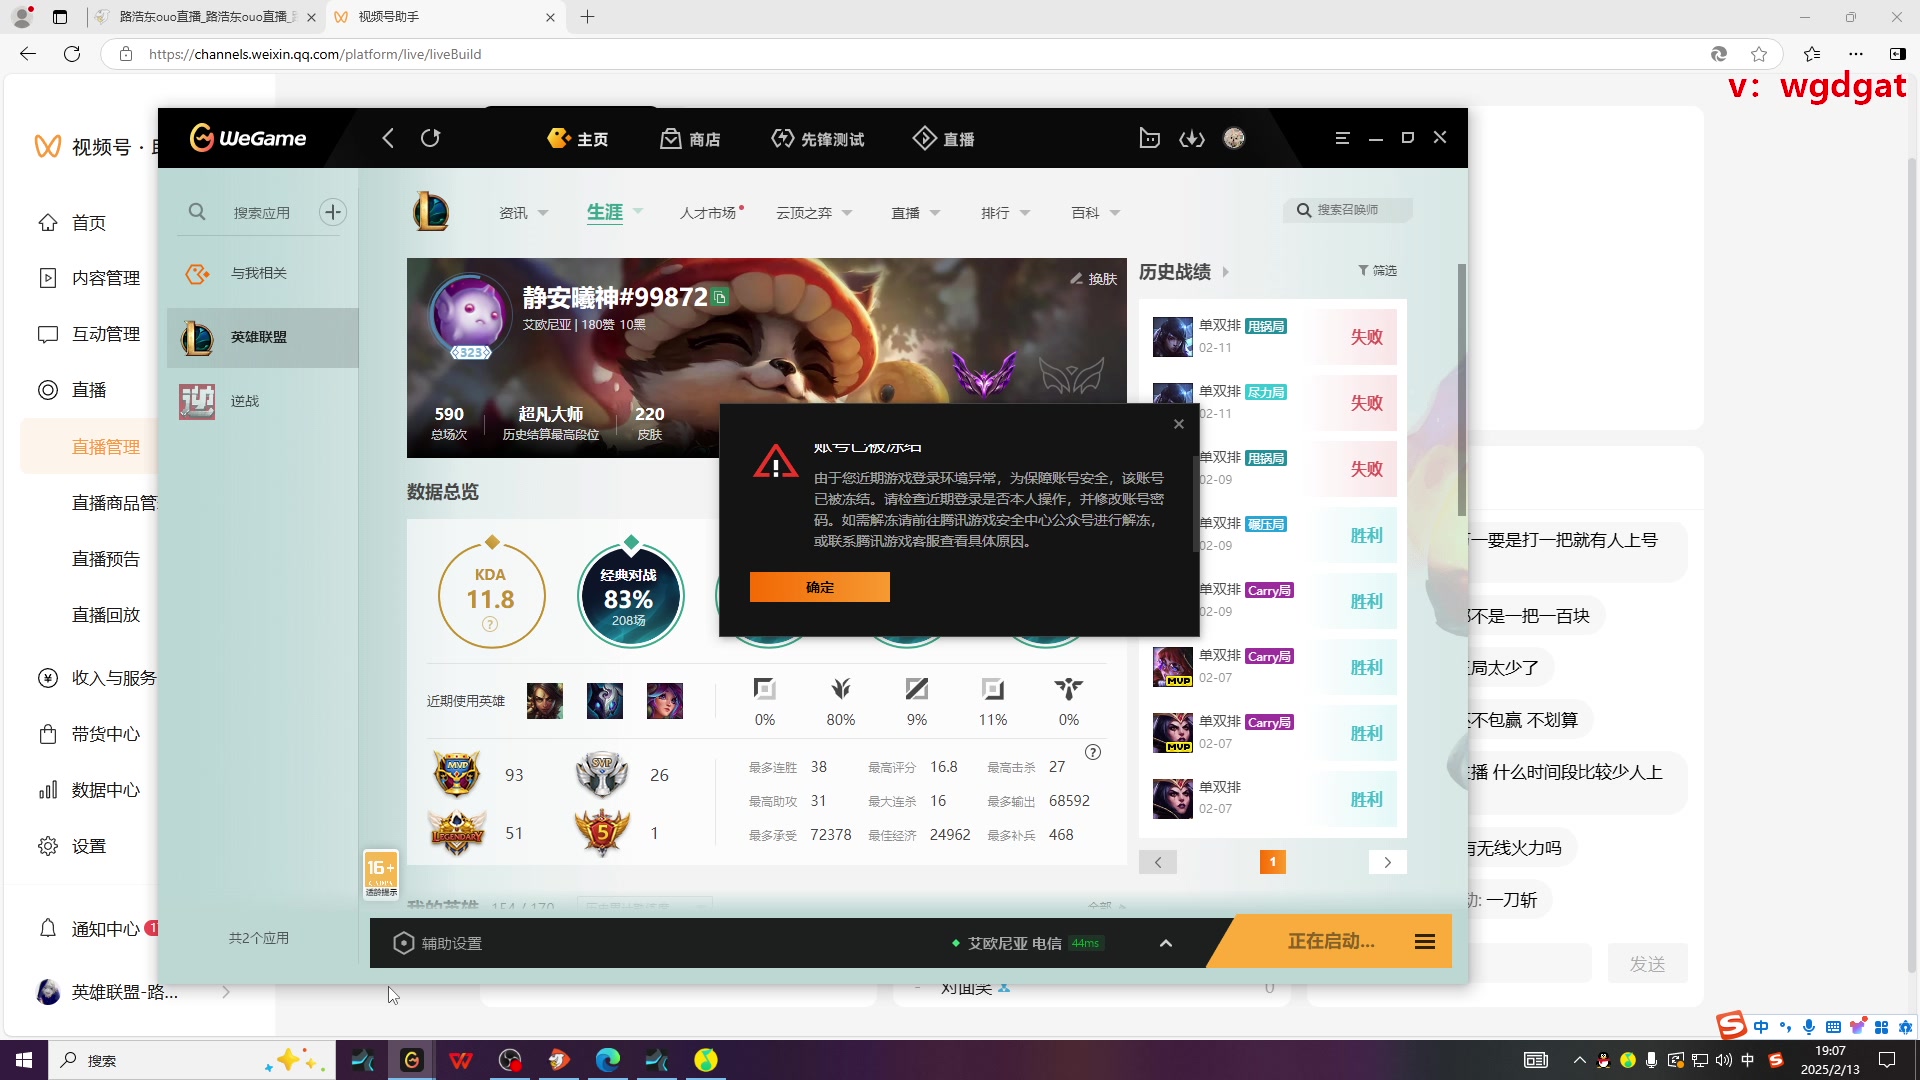Click the SVP badge icon with 26
This screenshot has height=1080, width=1920.
pos(602,774)
